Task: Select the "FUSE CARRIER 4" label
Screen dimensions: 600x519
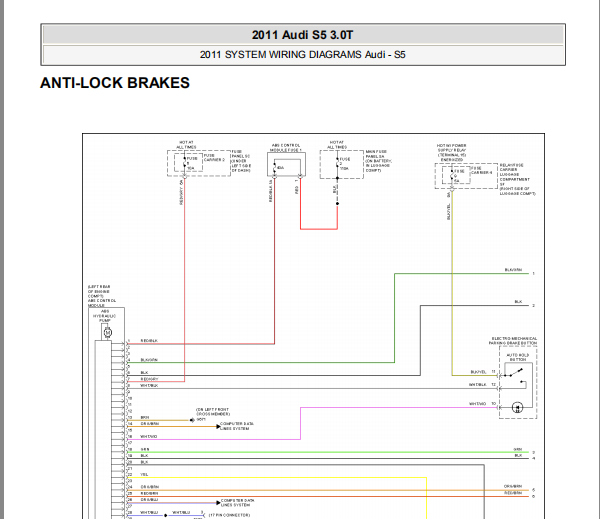Action: (x=481, y=171)
